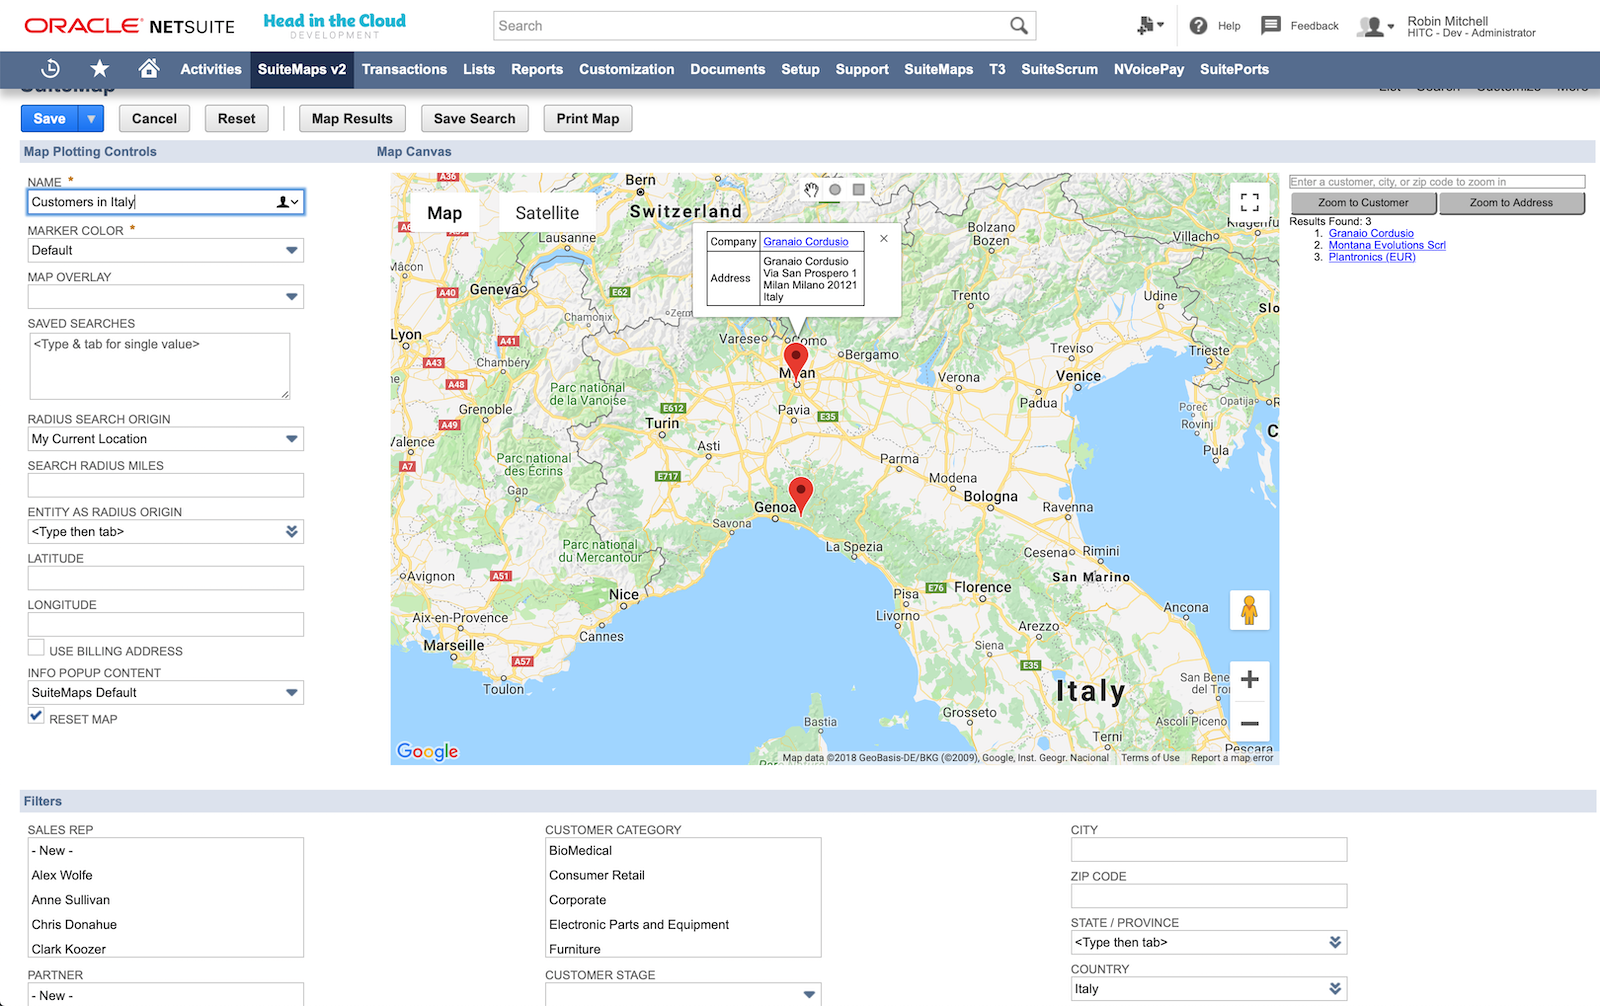Click Zoom to Customer button
The width and height of the screenshot is (1600, 1006).
(x=1363, y=203)
